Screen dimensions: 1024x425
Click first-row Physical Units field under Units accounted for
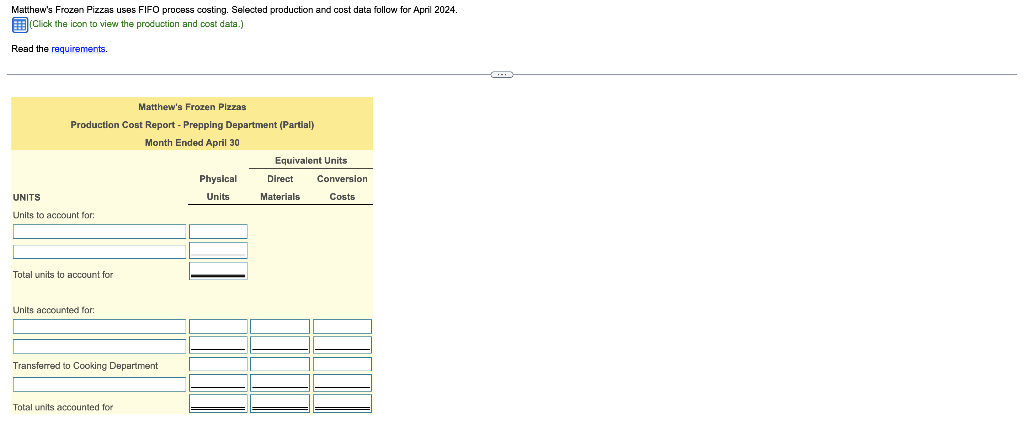(218, 326)
